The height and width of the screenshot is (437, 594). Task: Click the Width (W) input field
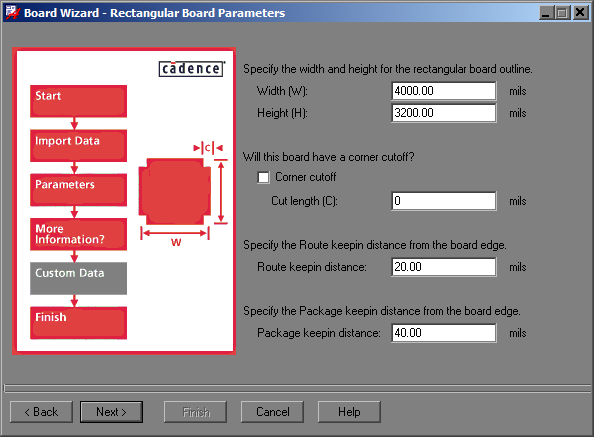(444, 91)
